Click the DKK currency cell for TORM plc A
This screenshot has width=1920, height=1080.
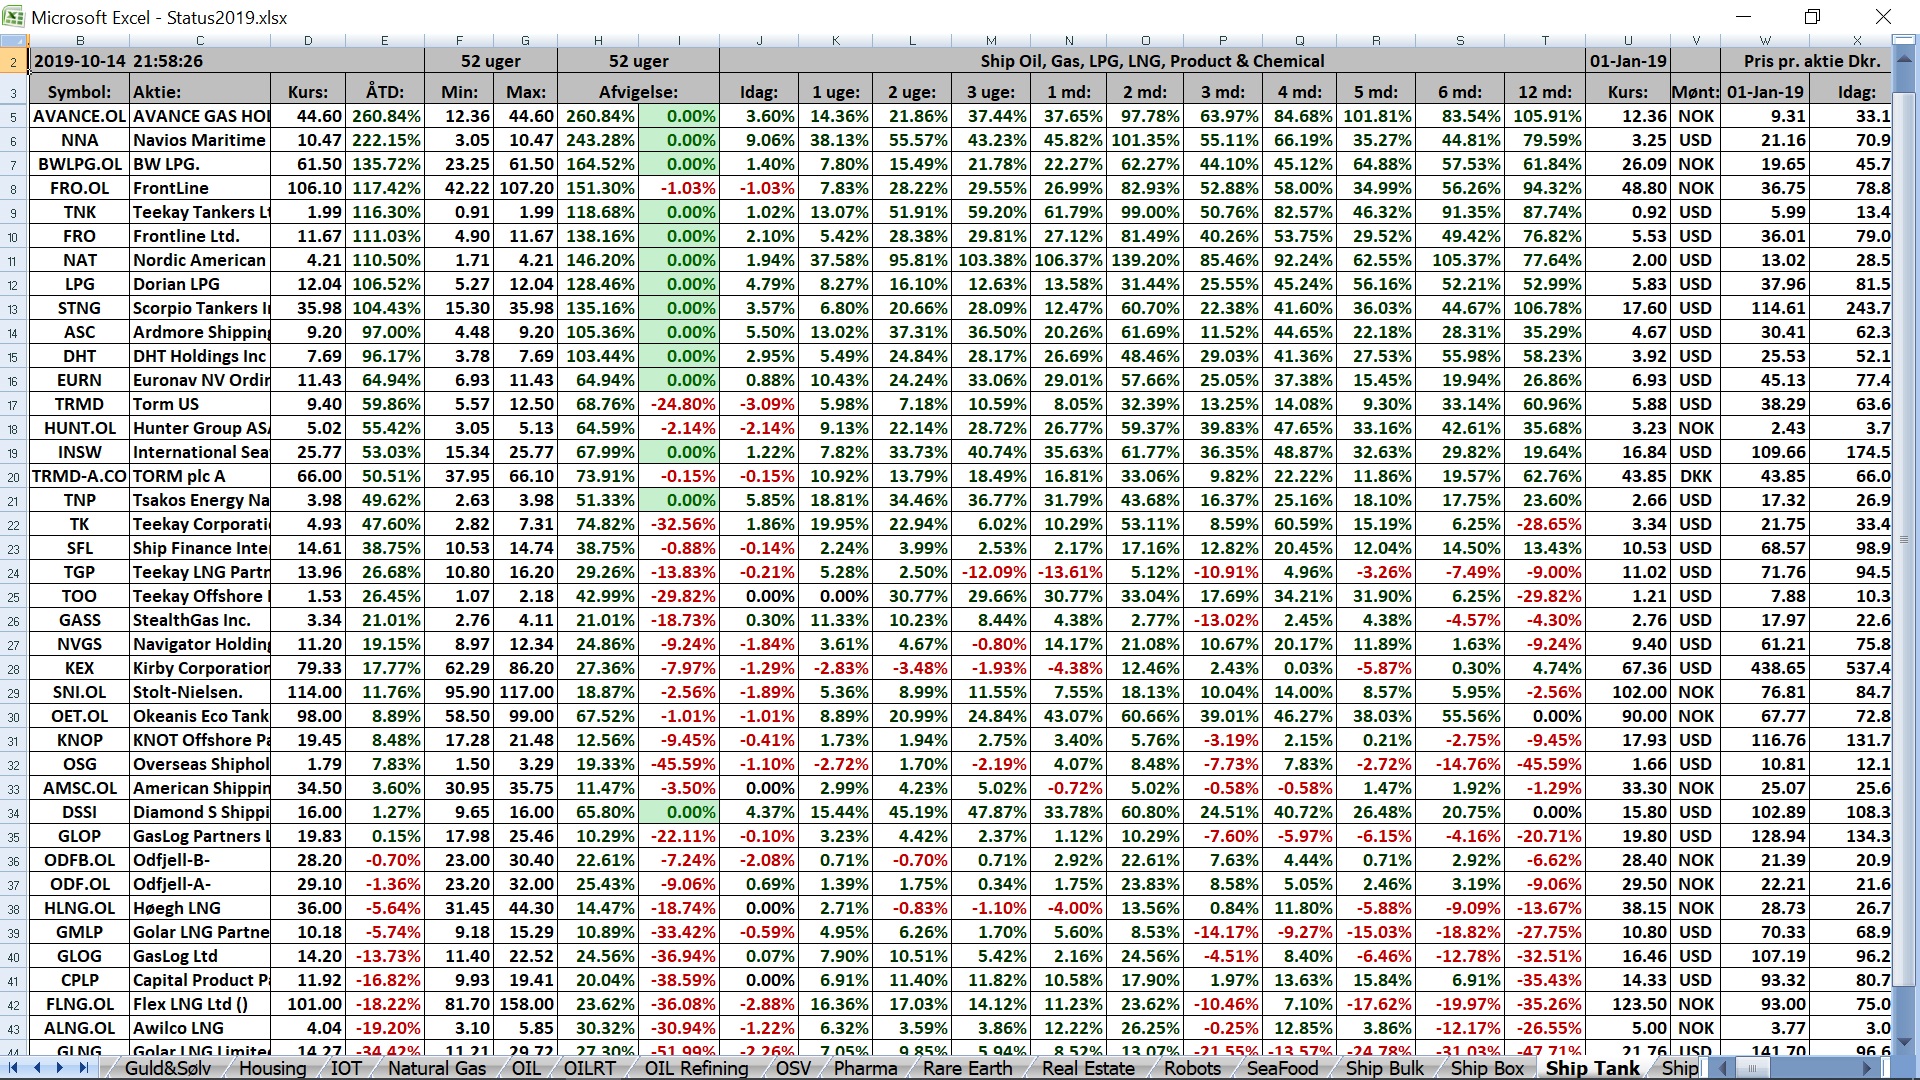tap(1695, 476)
